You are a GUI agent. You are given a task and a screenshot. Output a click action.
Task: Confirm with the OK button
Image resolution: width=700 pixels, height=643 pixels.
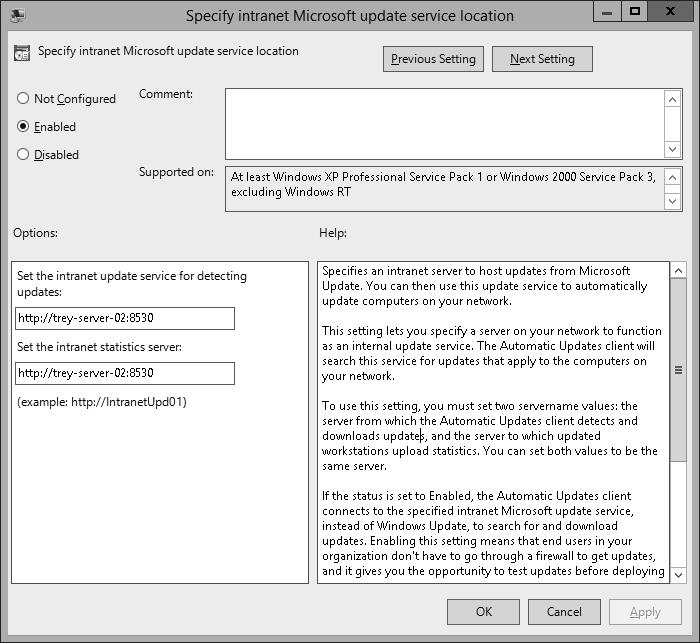pyautogui.click(x=483, y=612)
